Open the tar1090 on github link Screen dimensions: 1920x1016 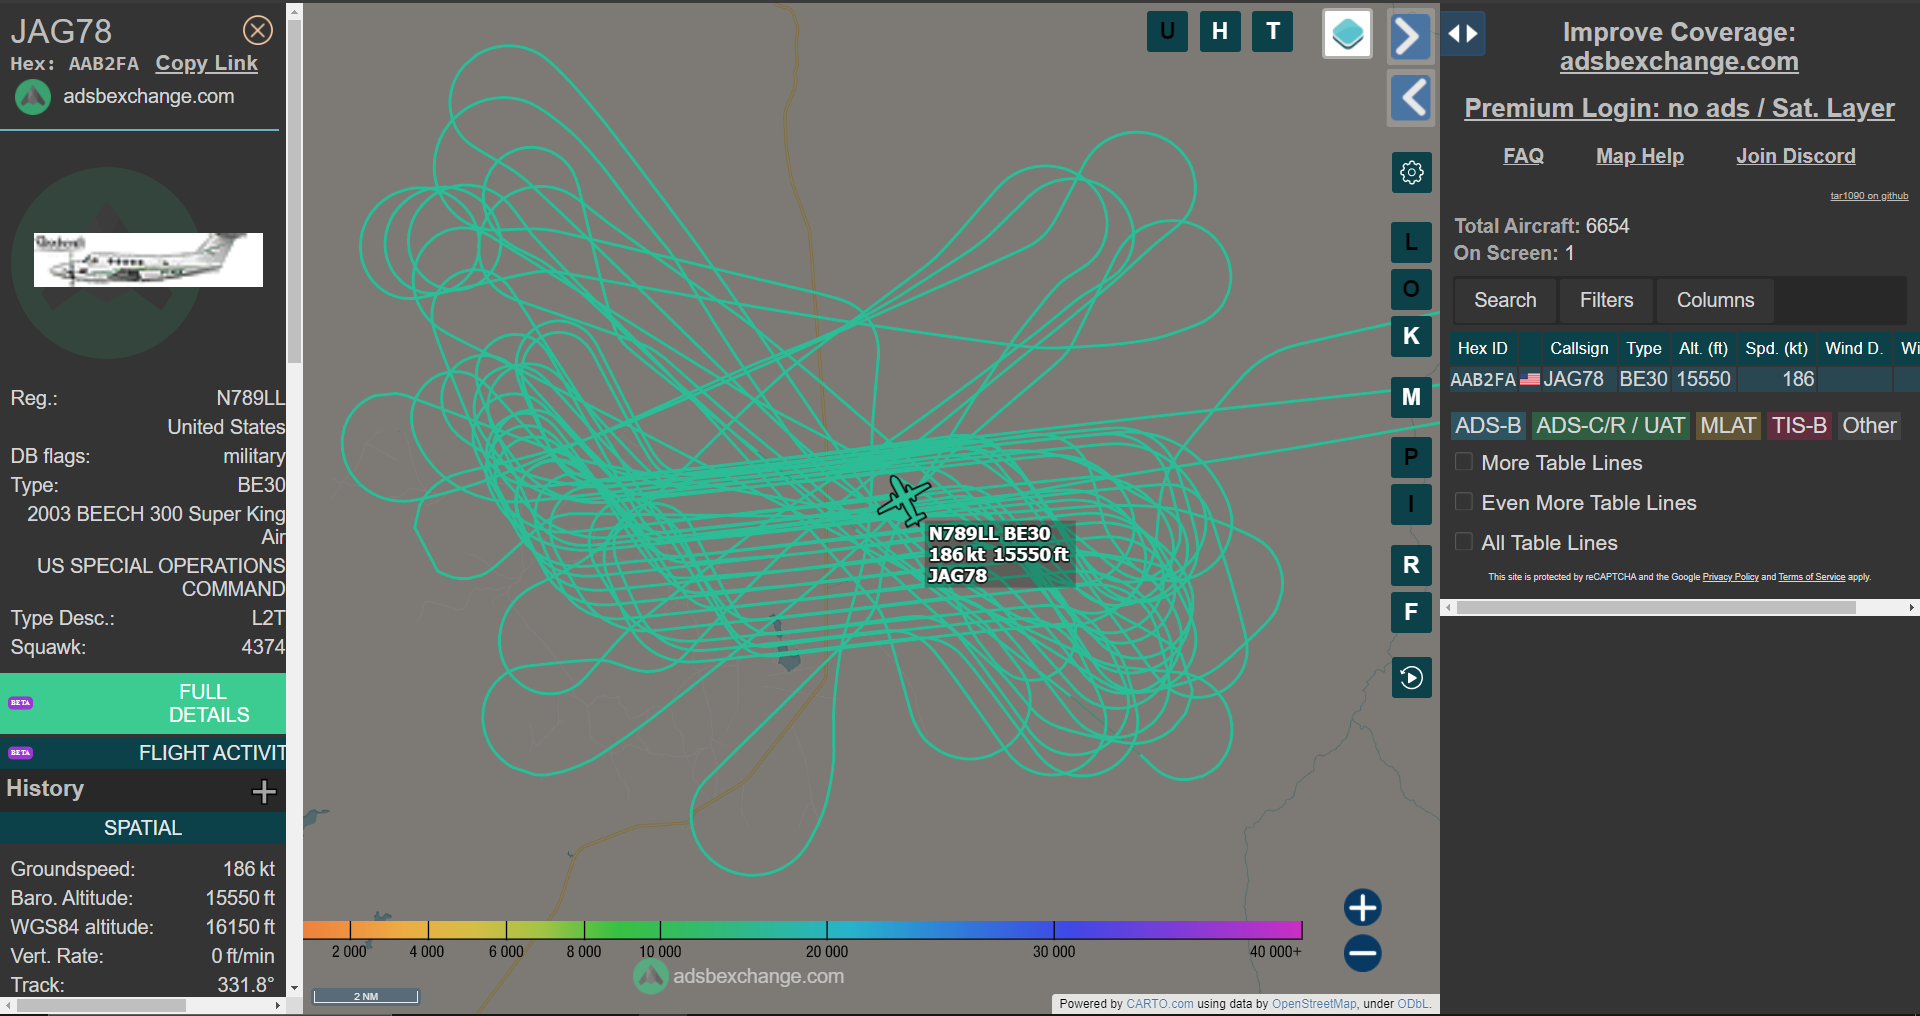pos(1869,196)
